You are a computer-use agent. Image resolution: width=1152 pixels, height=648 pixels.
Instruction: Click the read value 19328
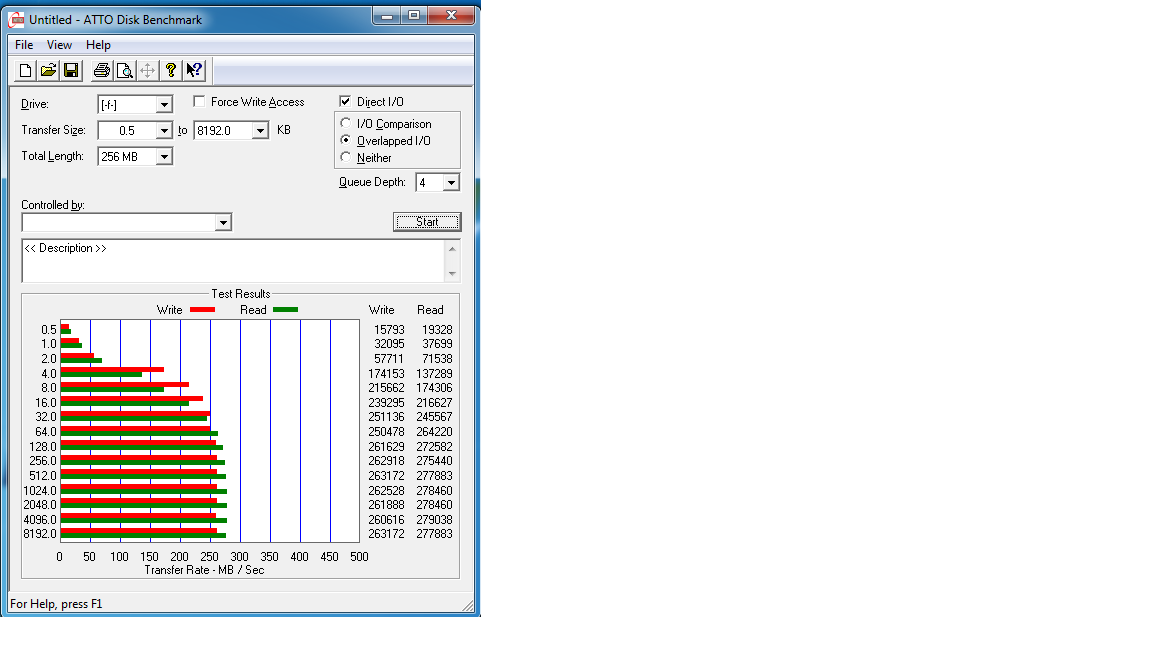pyautogui.click(x=437, y=330)
